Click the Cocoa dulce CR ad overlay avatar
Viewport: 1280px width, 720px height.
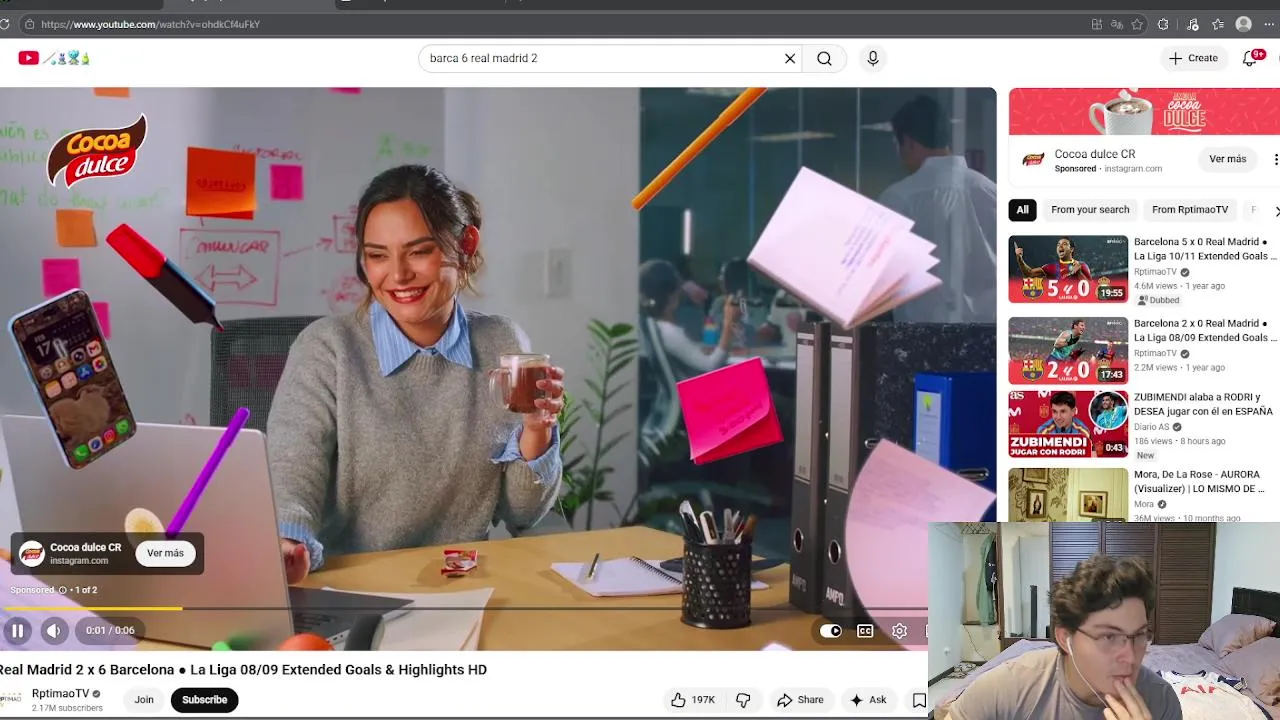click(32, 553)
